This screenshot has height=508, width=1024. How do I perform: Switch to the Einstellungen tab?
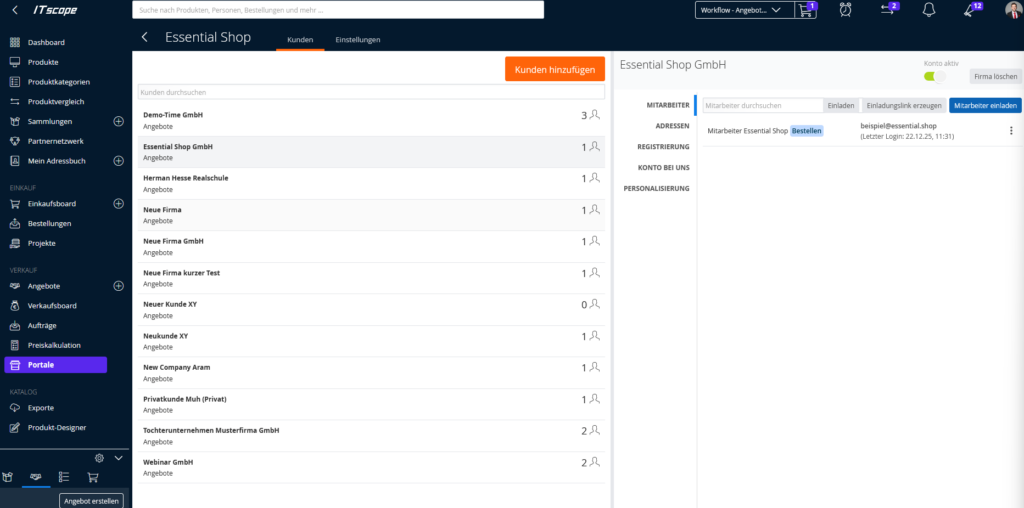coord(357,40)
